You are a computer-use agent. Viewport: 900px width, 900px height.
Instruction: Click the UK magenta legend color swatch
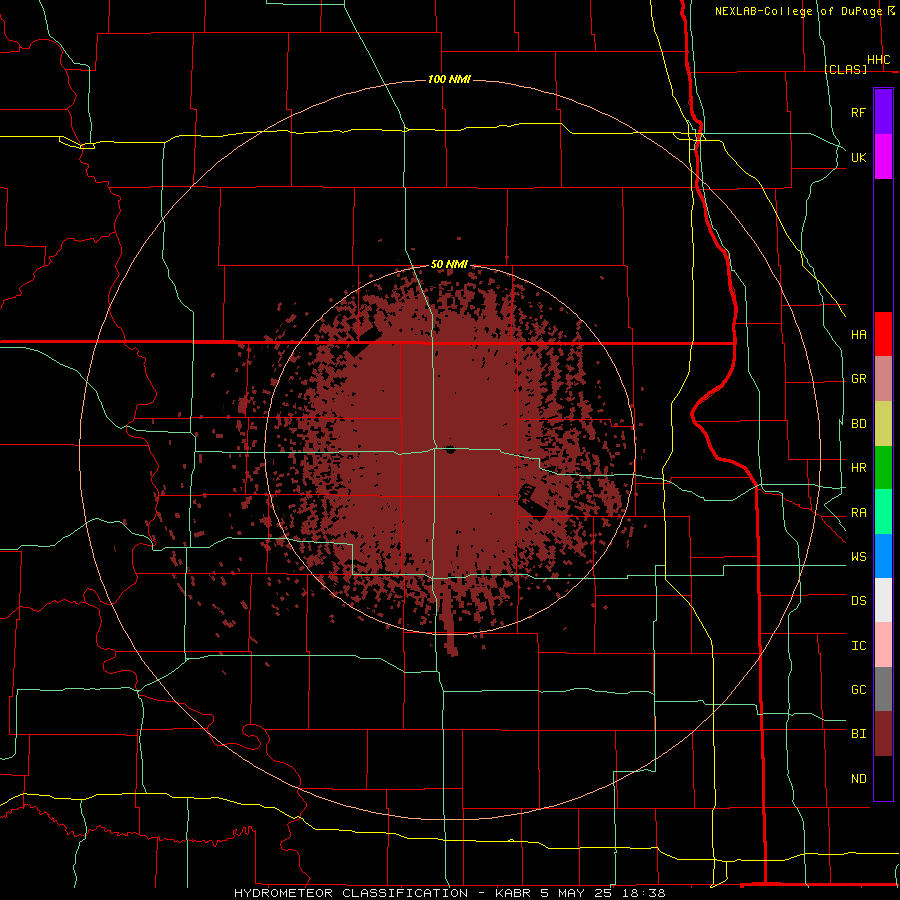tap(883, 157)
